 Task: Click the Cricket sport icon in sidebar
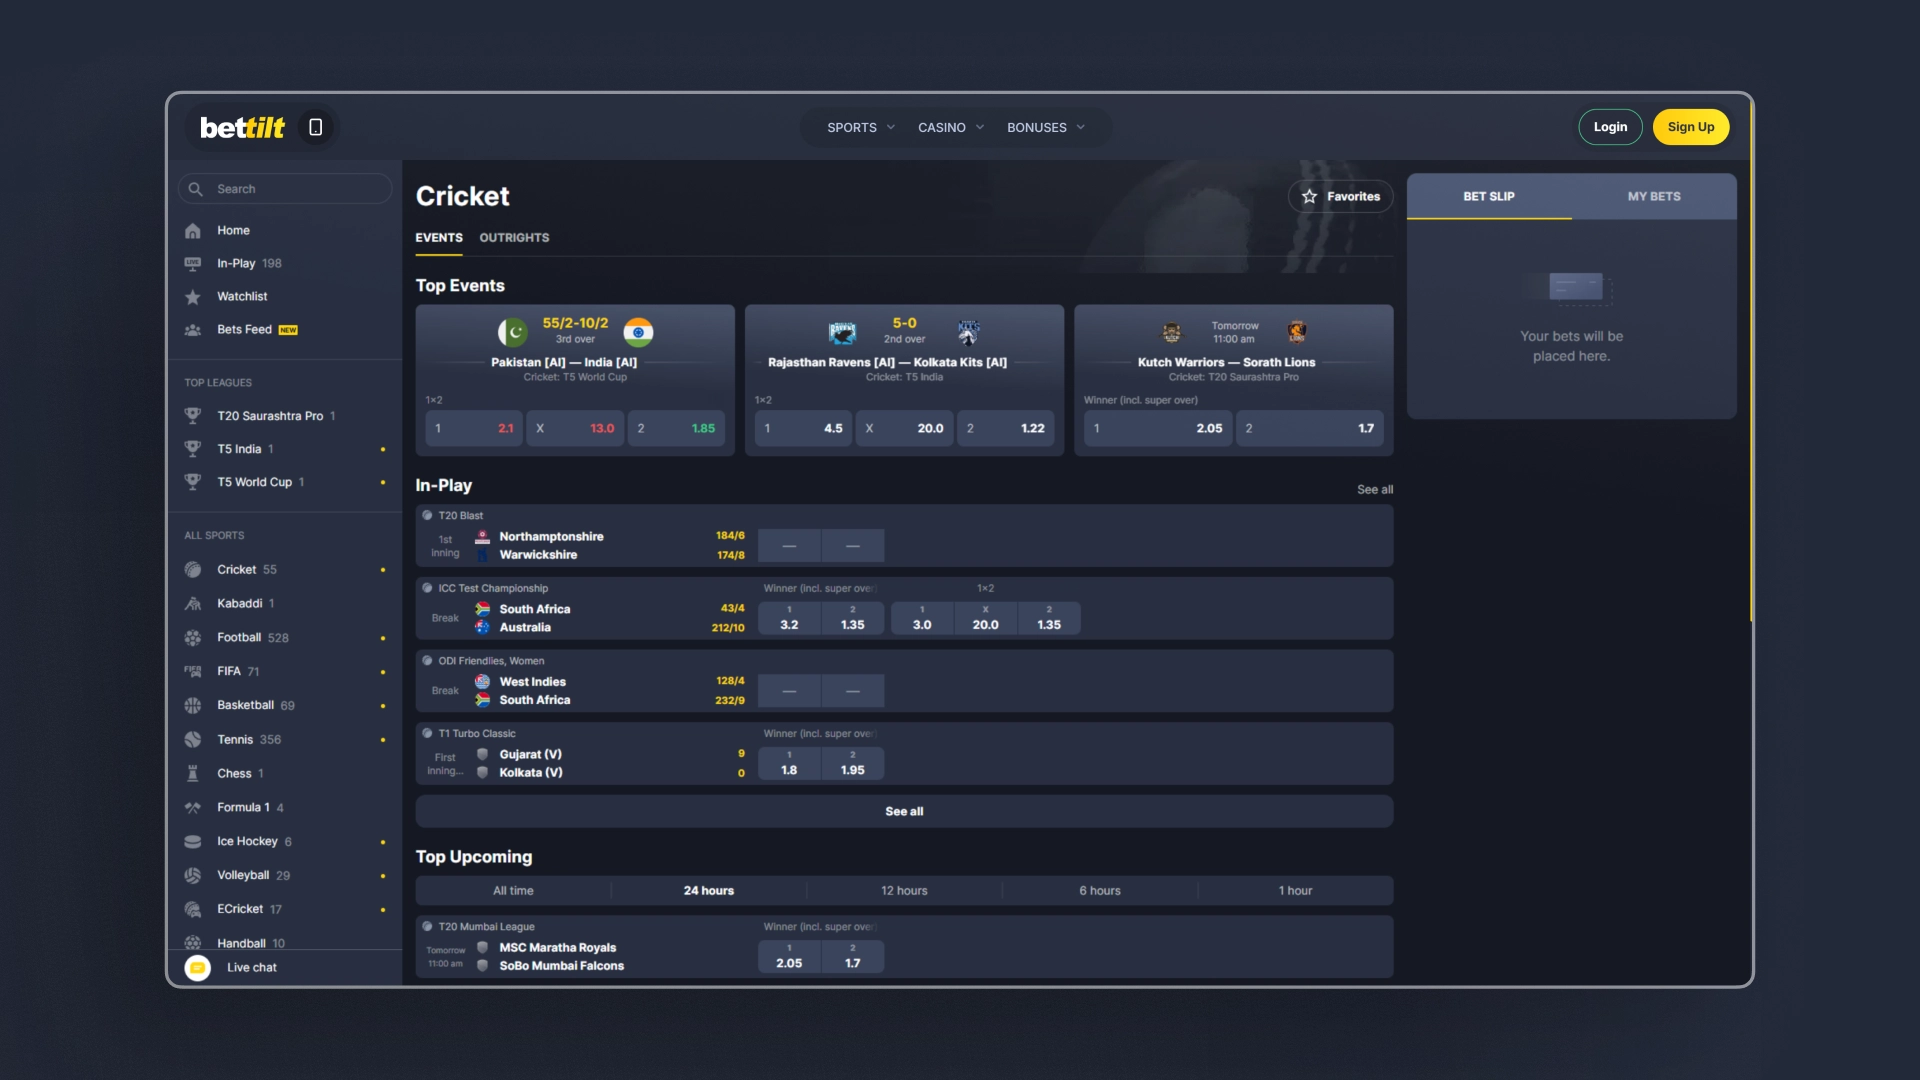coord(193,570)
